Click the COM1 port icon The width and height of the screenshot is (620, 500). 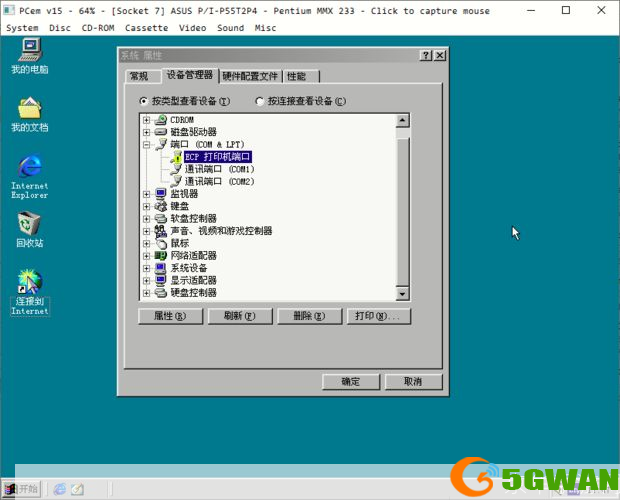coord(176,169)
